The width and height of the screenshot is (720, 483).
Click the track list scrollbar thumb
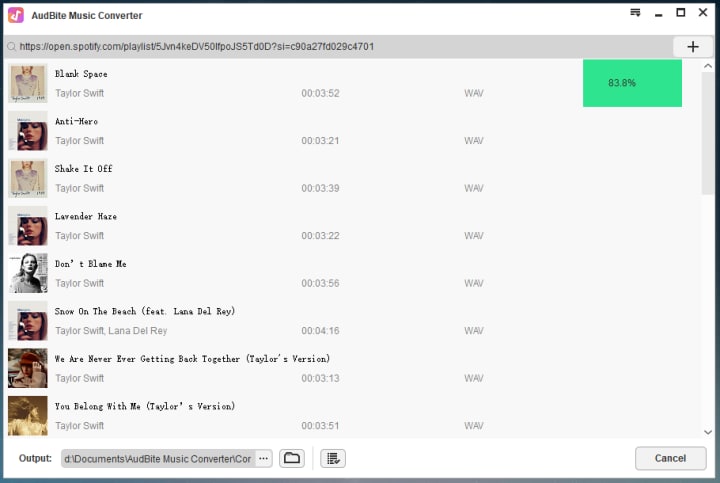tap(708, 133)
